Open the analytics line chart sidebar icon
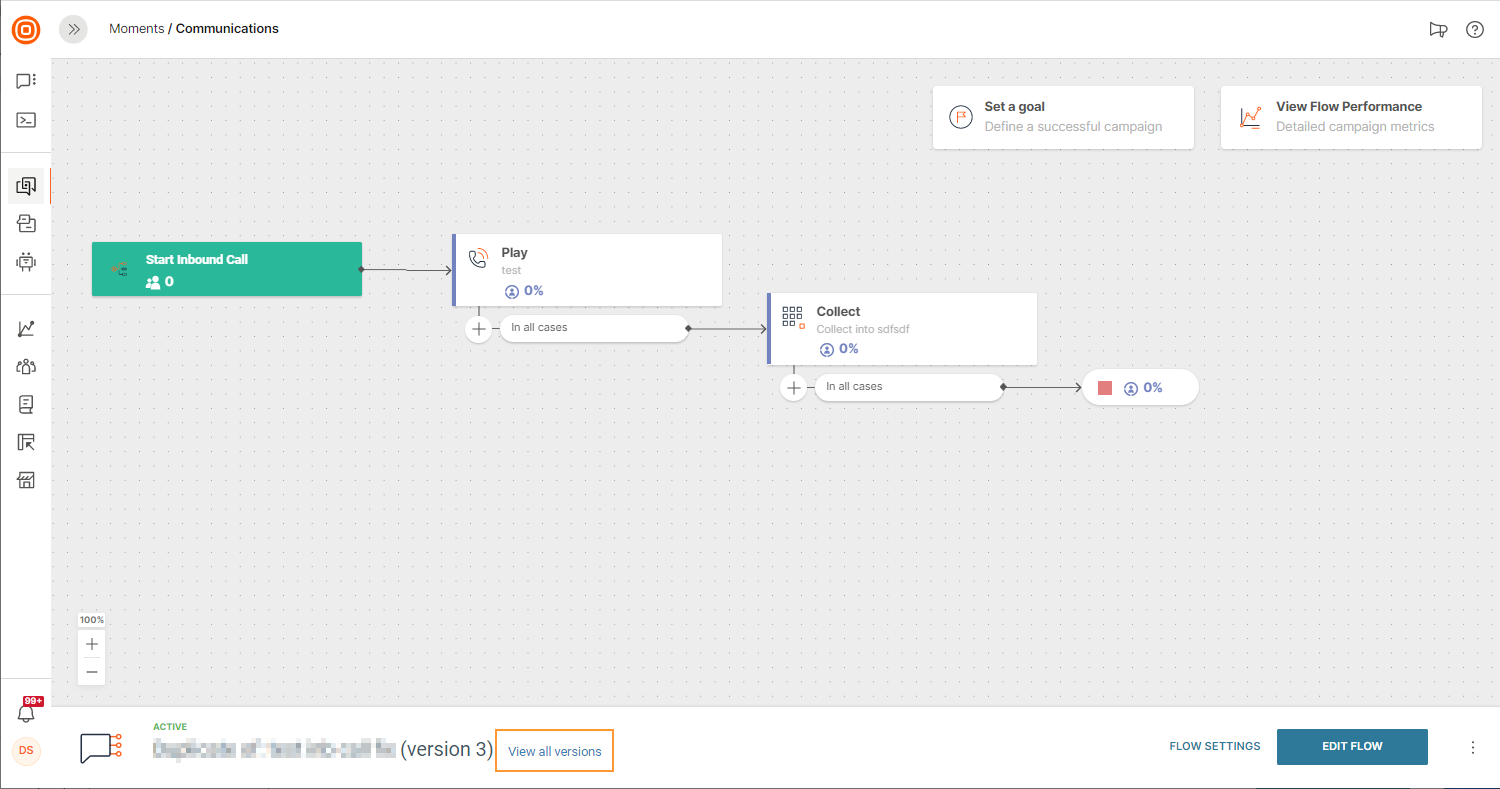This screenshot has width=1500, height=789. pyautogui.click(x=26, y=328)
